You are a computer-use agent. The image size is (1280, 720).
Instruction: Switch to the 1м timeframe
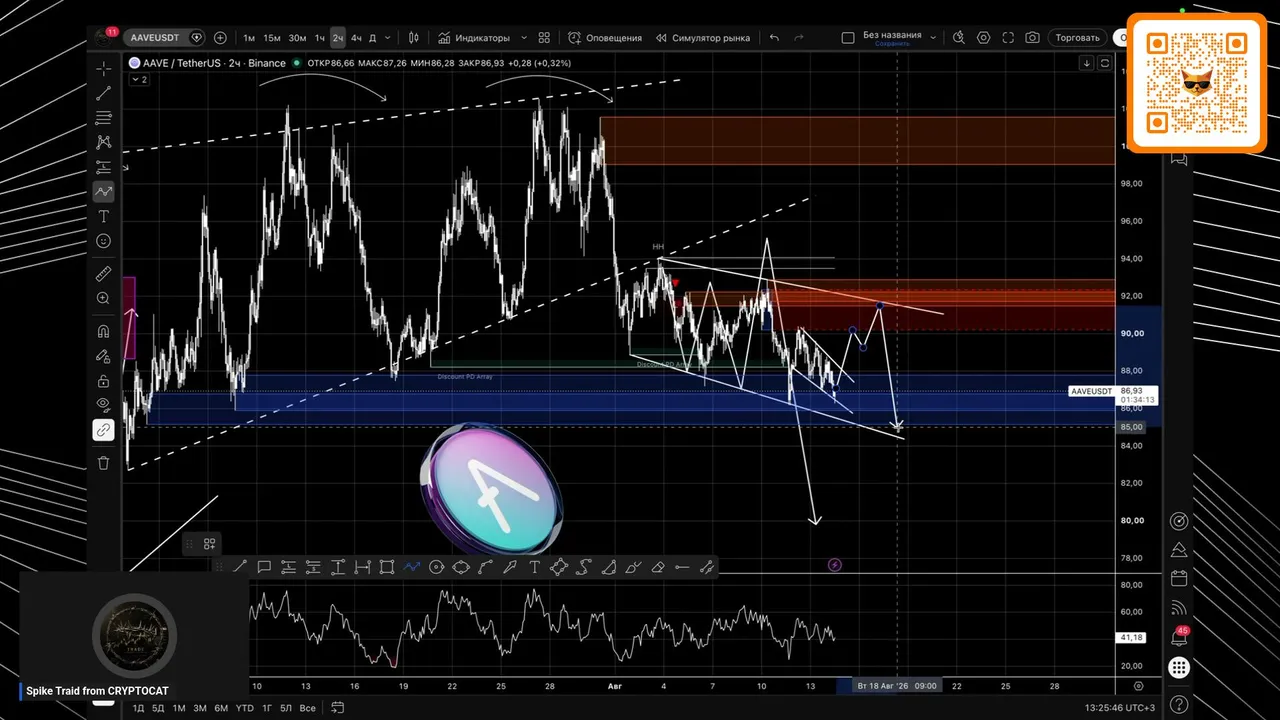249,38
